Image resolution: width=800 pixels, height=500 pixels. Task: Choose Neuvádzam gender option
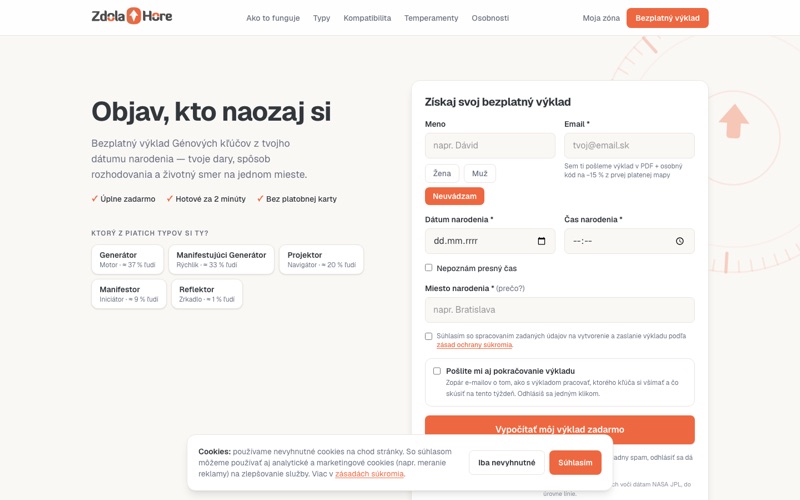(x=455, y=196)
